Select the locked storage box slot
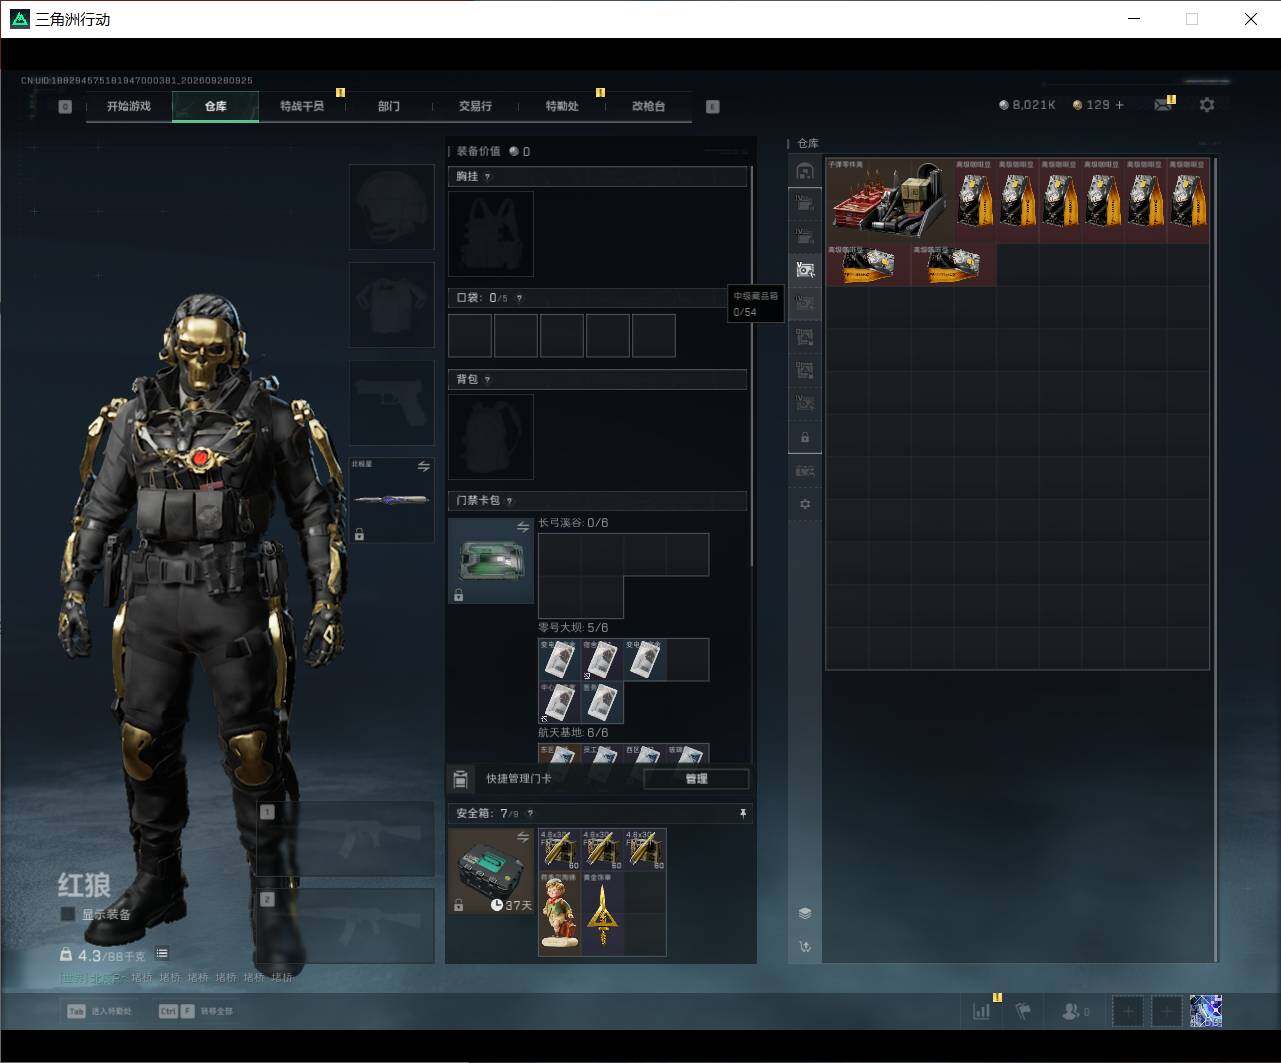This screenshot has width=1281, height=1063. click(x=805, y=438)
